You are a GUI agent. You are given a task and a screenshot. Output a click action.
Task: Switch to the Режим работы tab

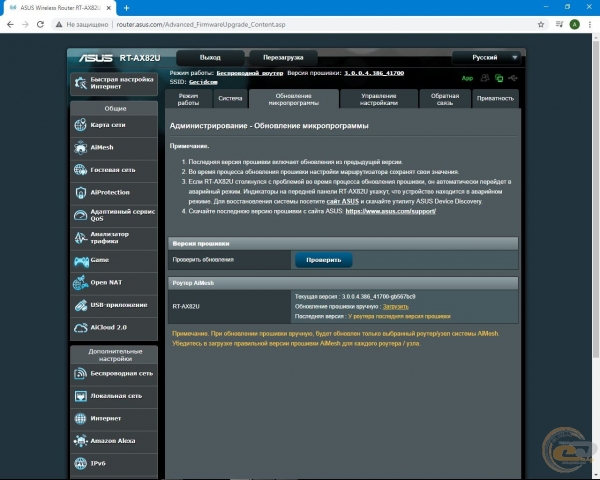[x=188, y=99]
